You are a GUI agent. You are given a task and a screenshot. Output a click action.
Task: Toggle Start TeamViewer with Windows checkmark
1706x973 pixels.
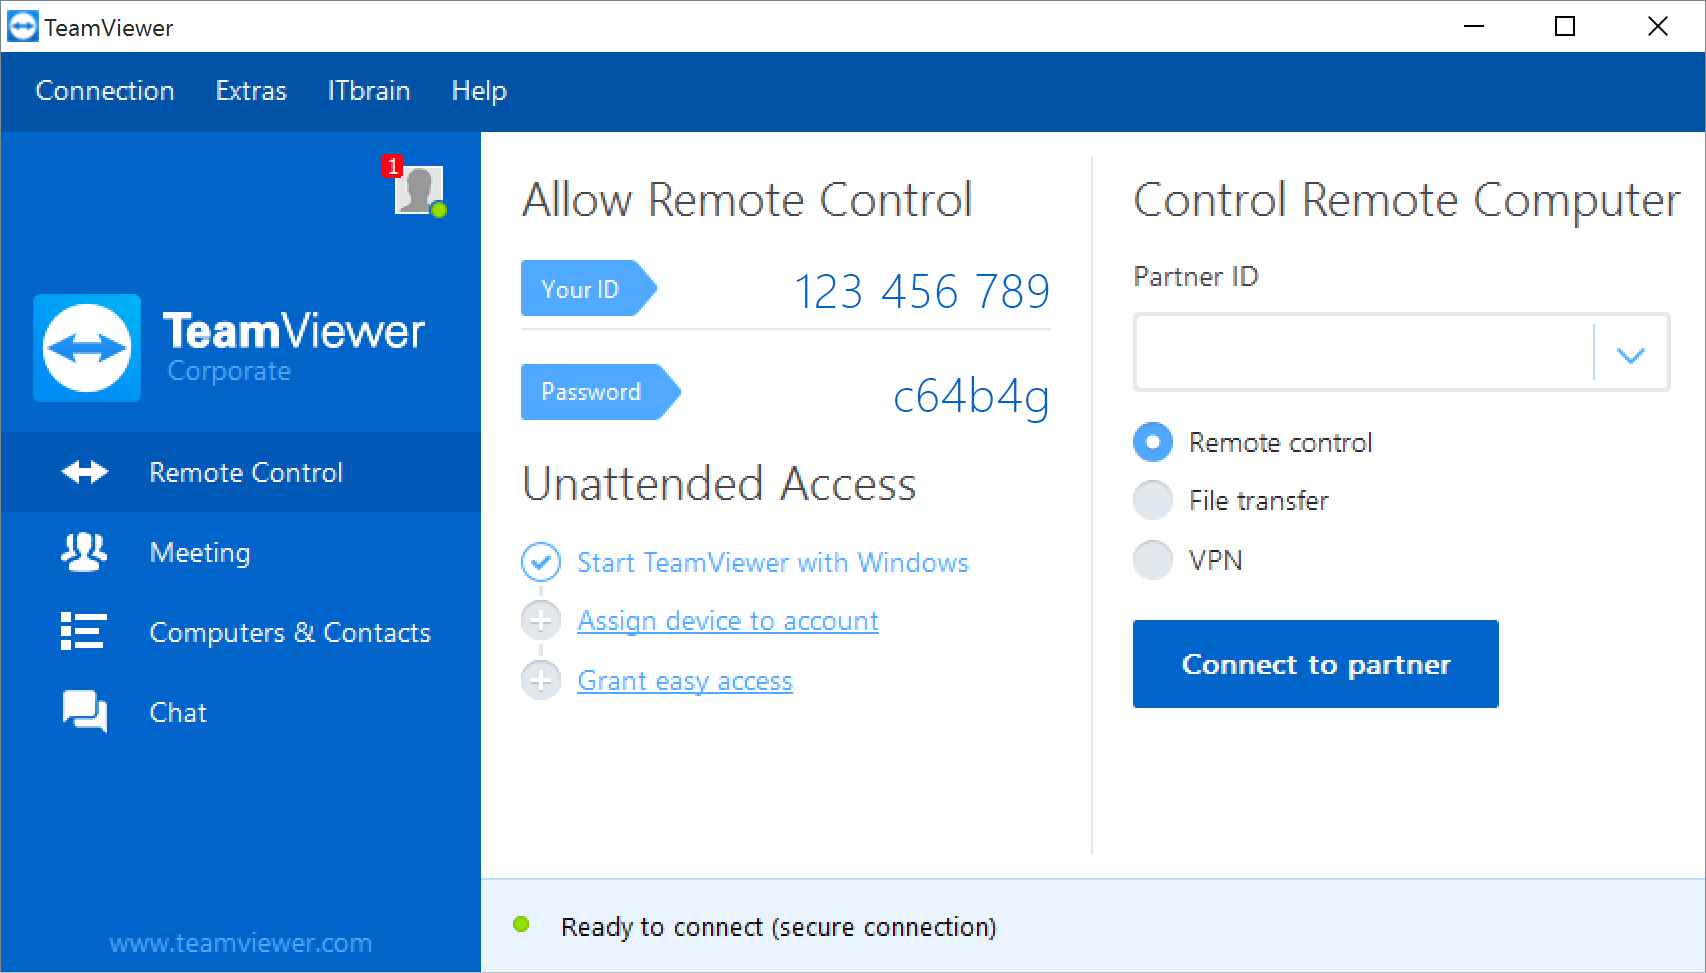pos(541,562)
